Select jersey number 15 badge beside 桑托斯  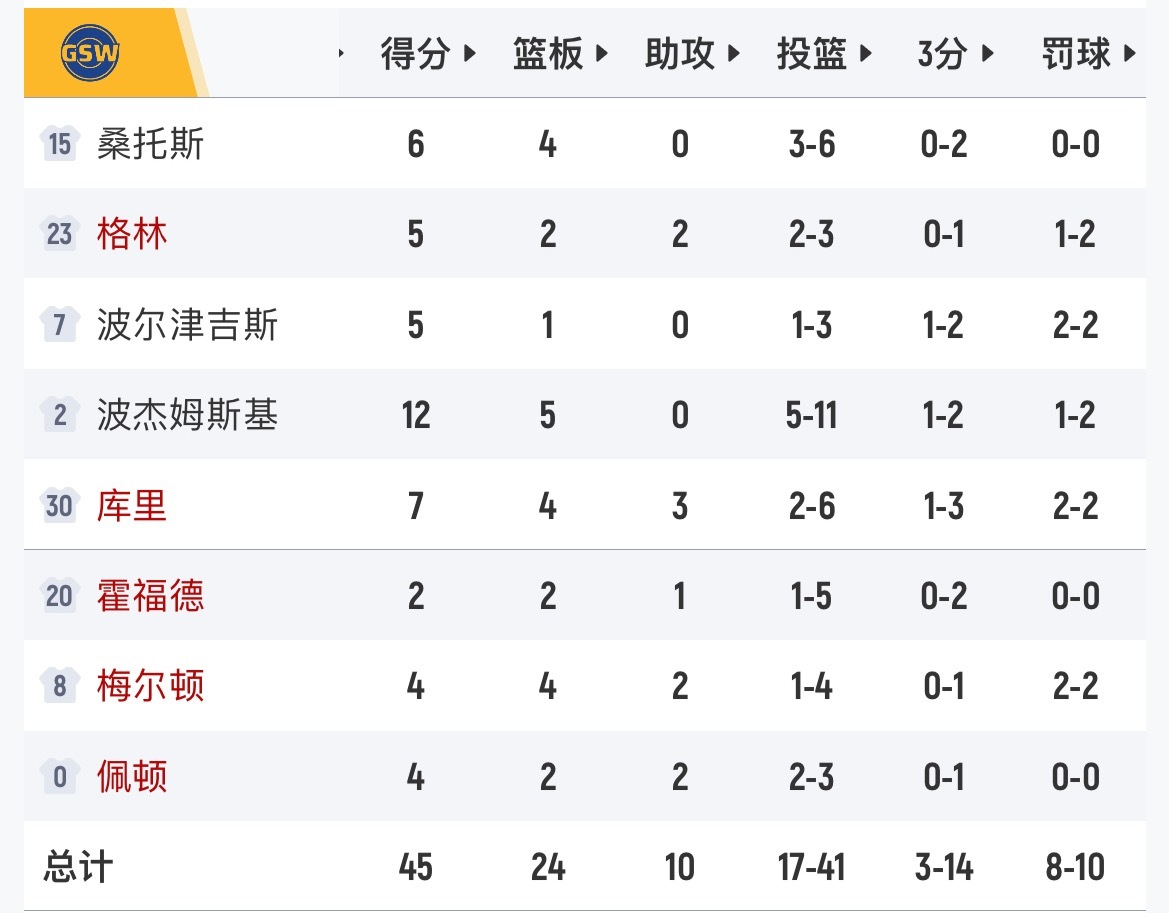coord(58,143)
